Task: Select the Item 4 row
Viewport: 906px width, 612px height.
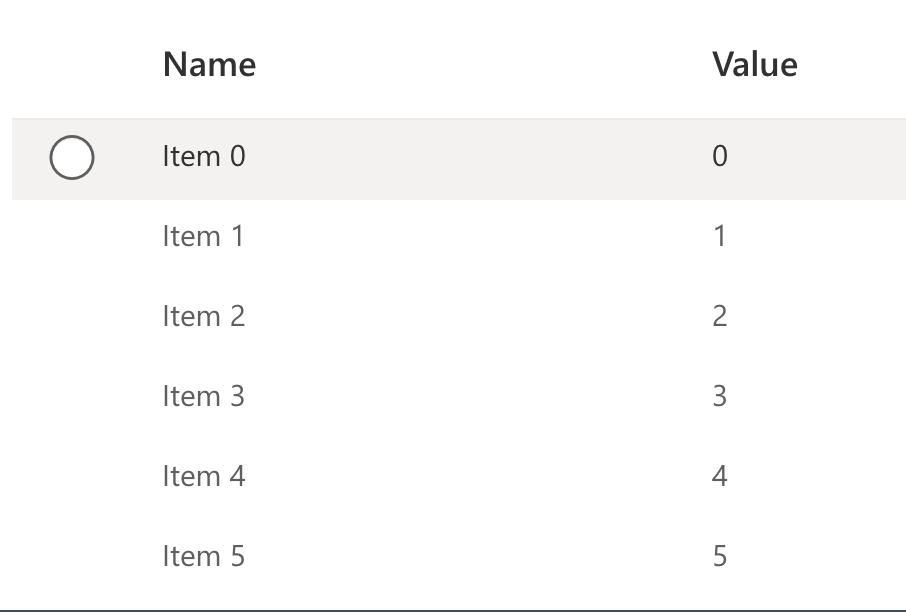Action: (x=450, y=477)
